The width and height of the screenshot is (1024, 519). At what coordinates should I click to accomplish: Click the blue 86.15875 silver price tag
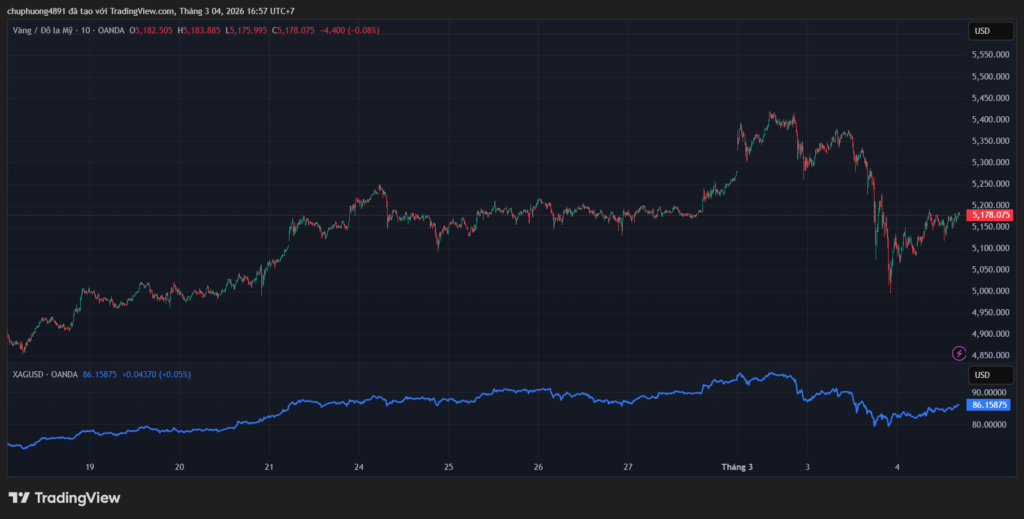[x=990, y=405]
